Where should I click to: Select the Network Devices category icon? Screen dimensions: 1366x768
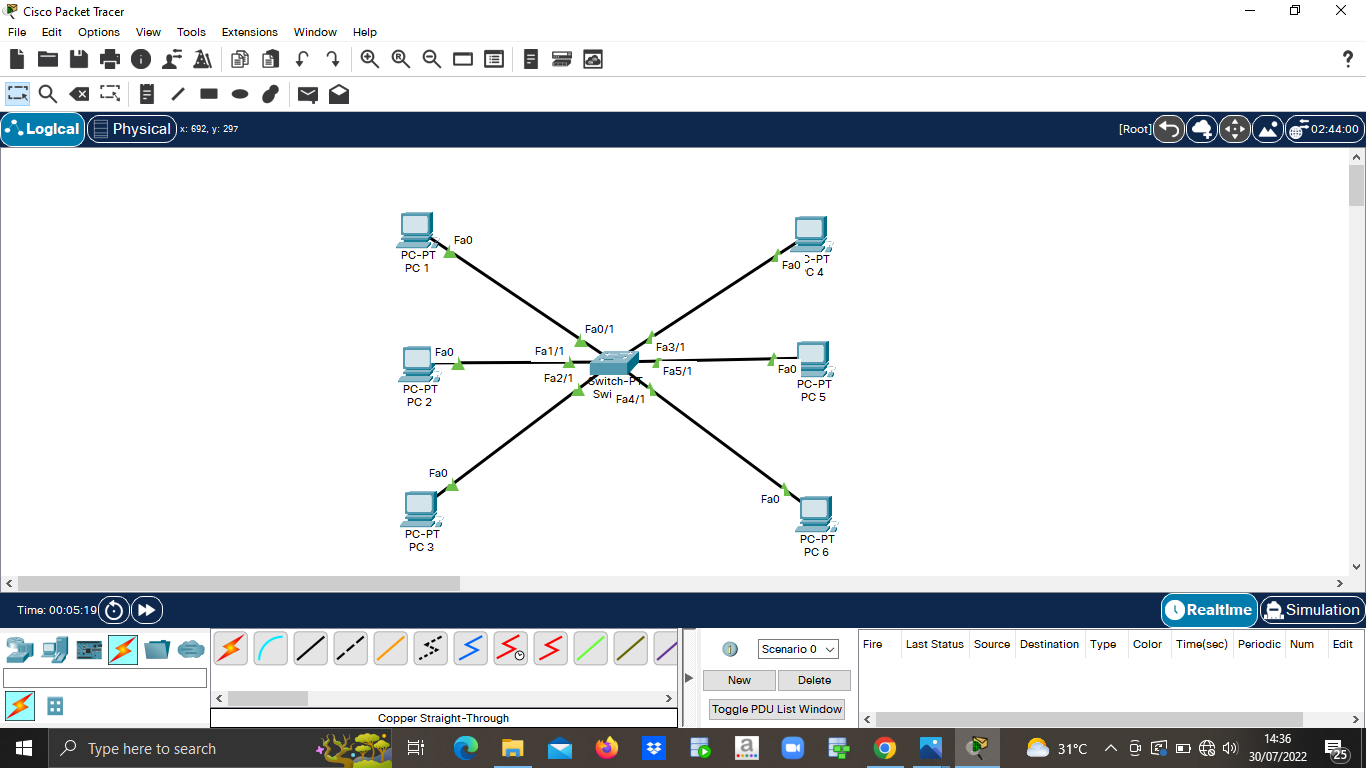pyautogui.click(x=20, y=650)
